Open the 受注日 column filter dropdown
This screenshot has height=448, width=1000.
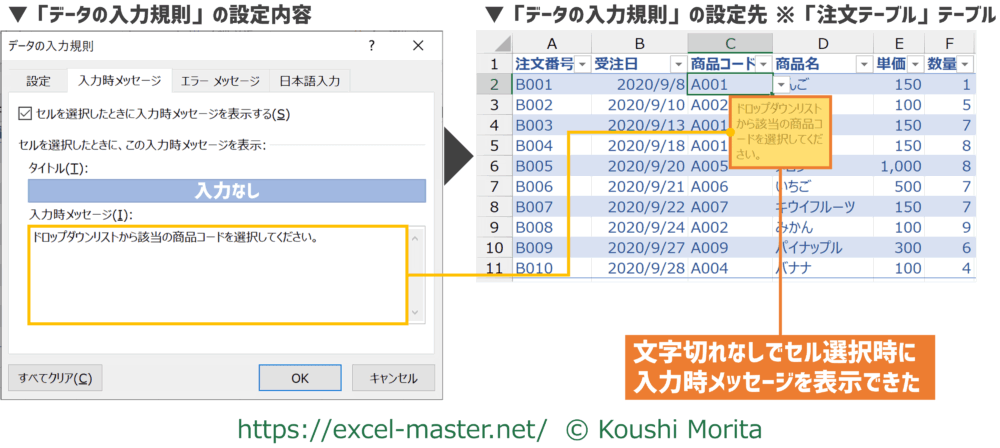(x=677, y=64)
